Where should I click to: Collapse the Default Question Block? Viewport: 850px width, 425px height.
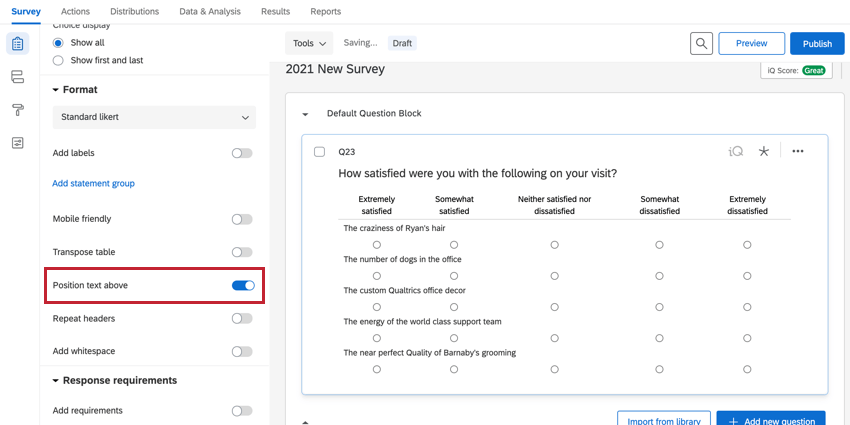coord(306,114)
